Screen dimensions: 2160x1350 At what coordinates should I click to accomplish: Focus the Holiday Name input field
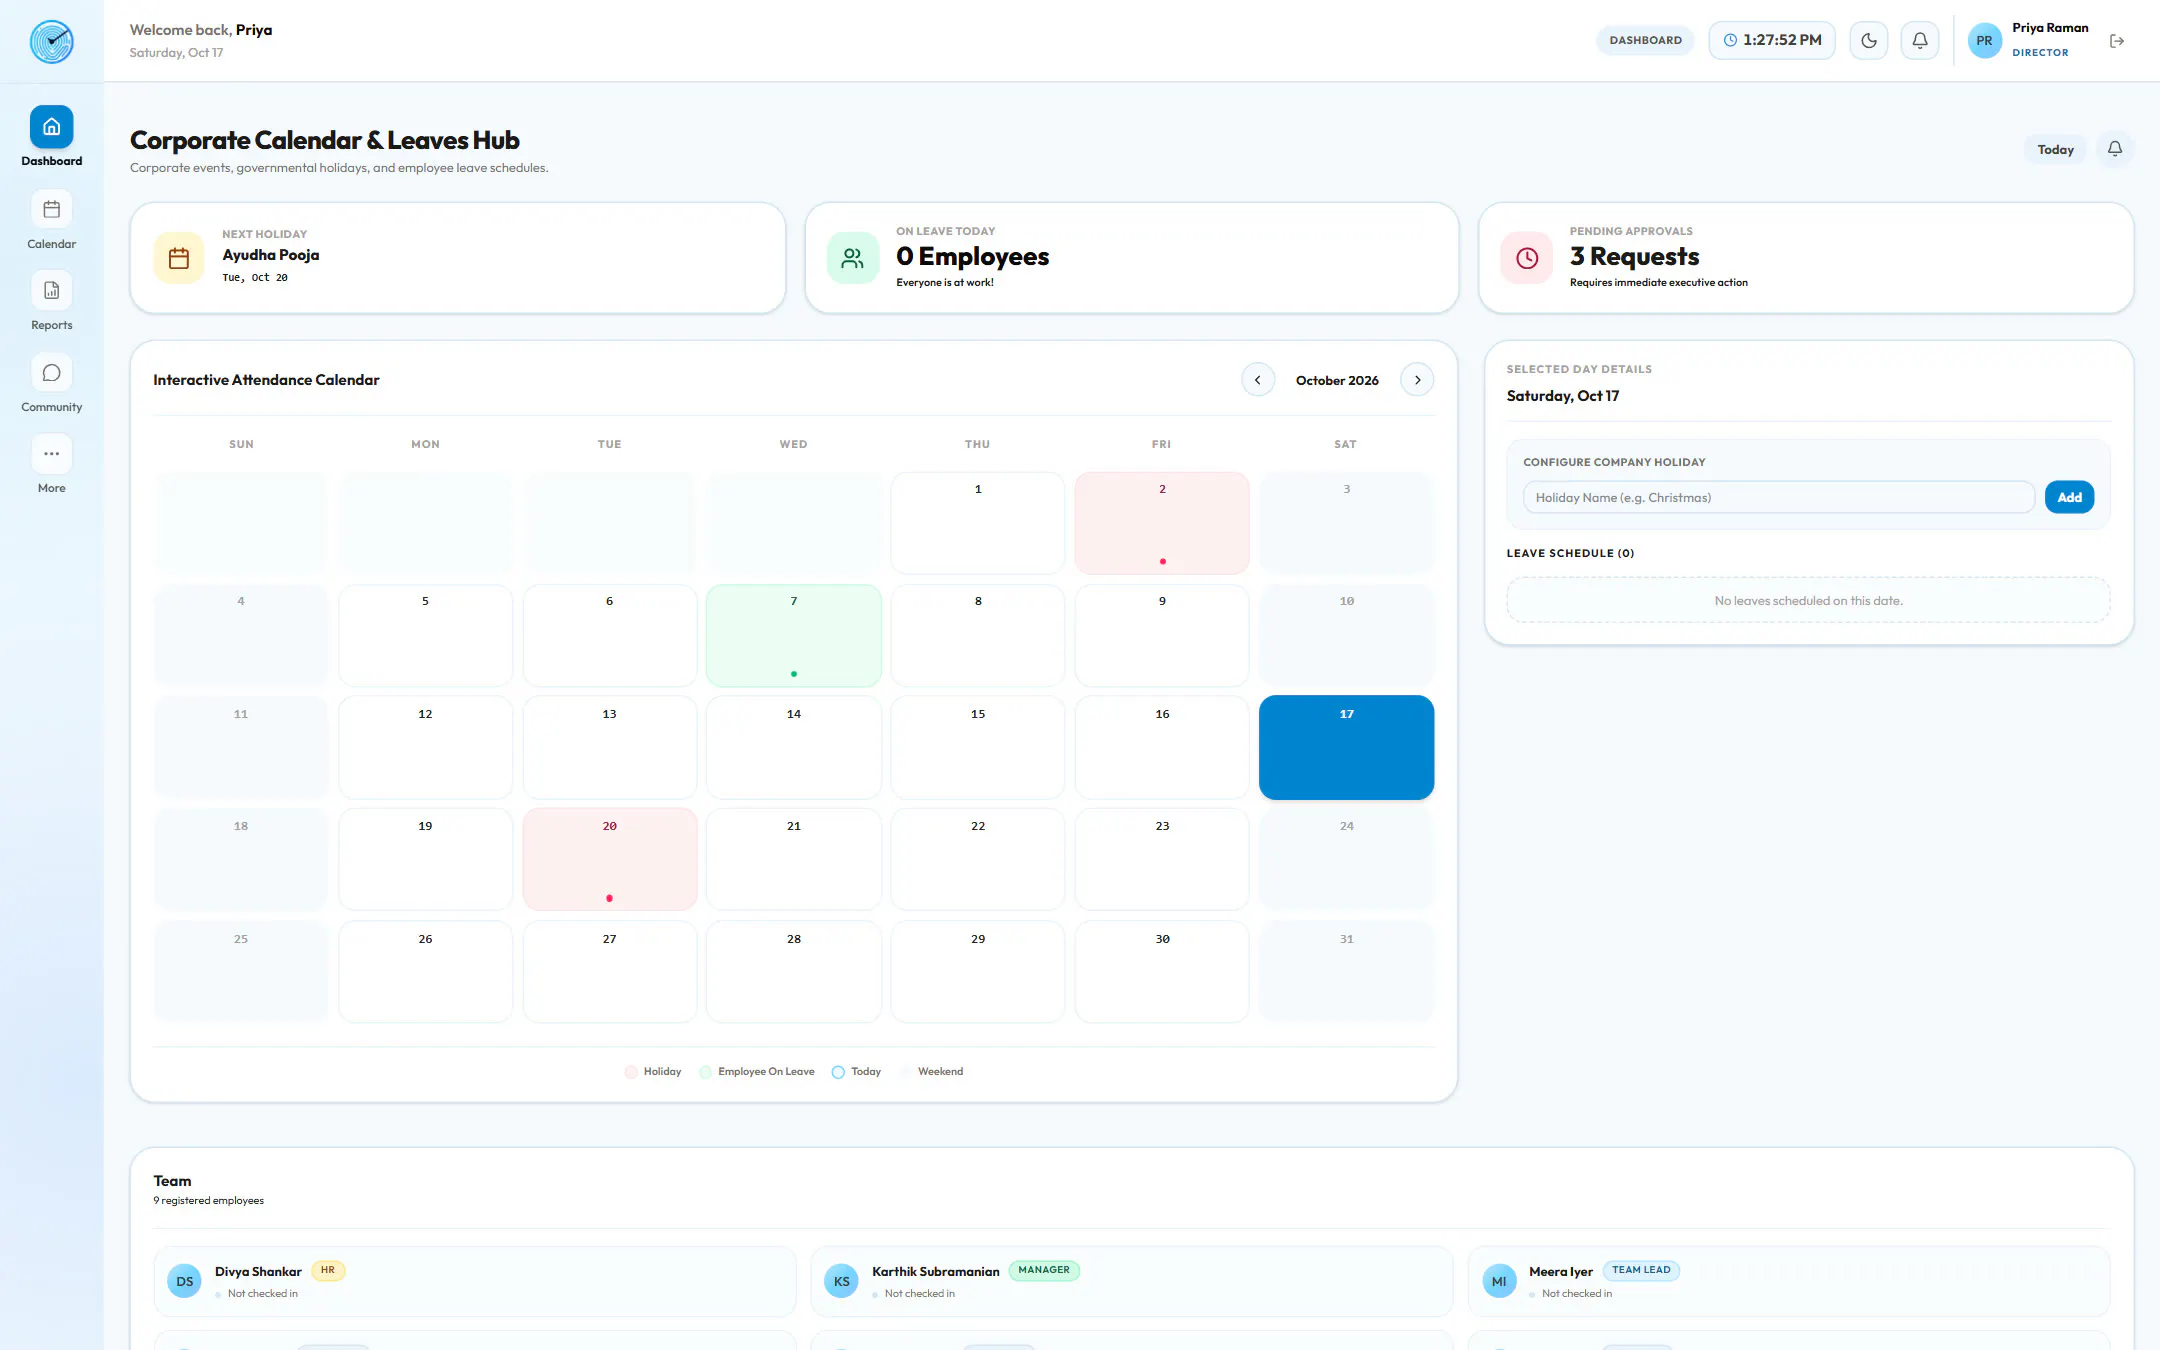click(1778, 497)
